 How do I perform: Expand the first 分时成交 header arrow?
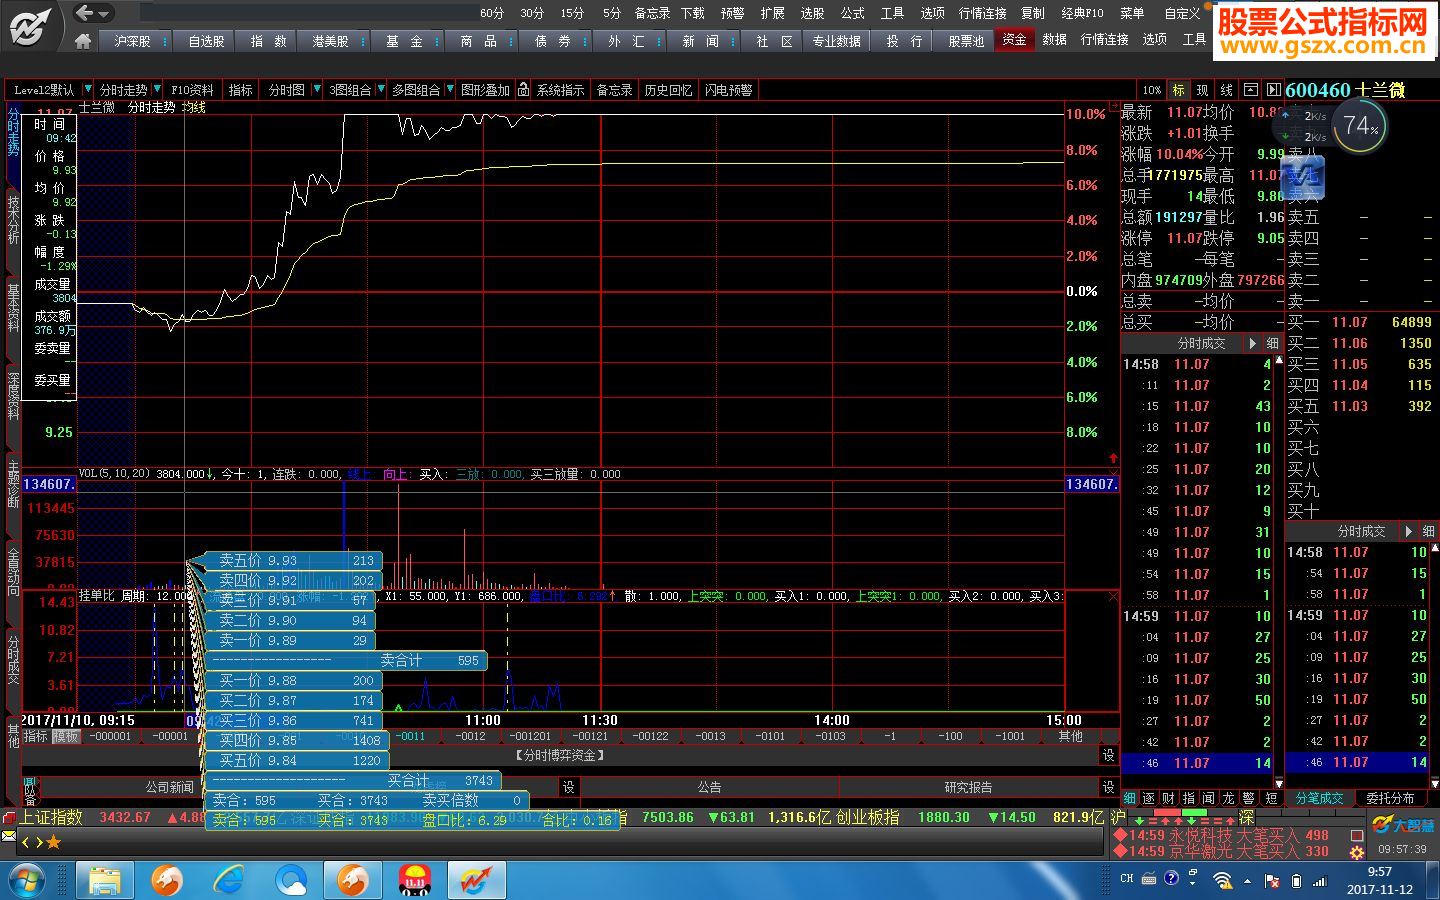coord(1252,343)
